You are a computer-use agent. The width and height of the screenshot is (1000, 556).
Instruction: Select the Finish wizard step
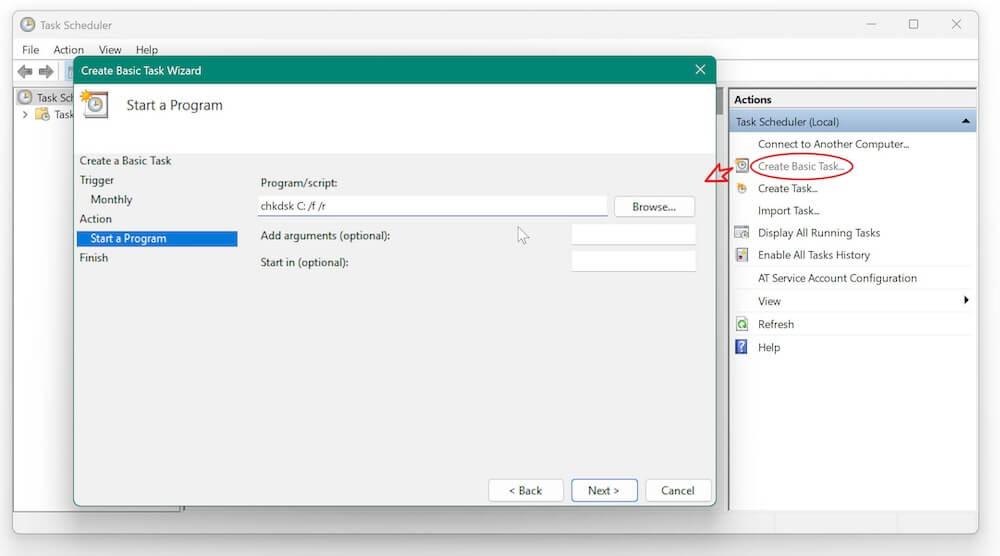tap(93, 258)
